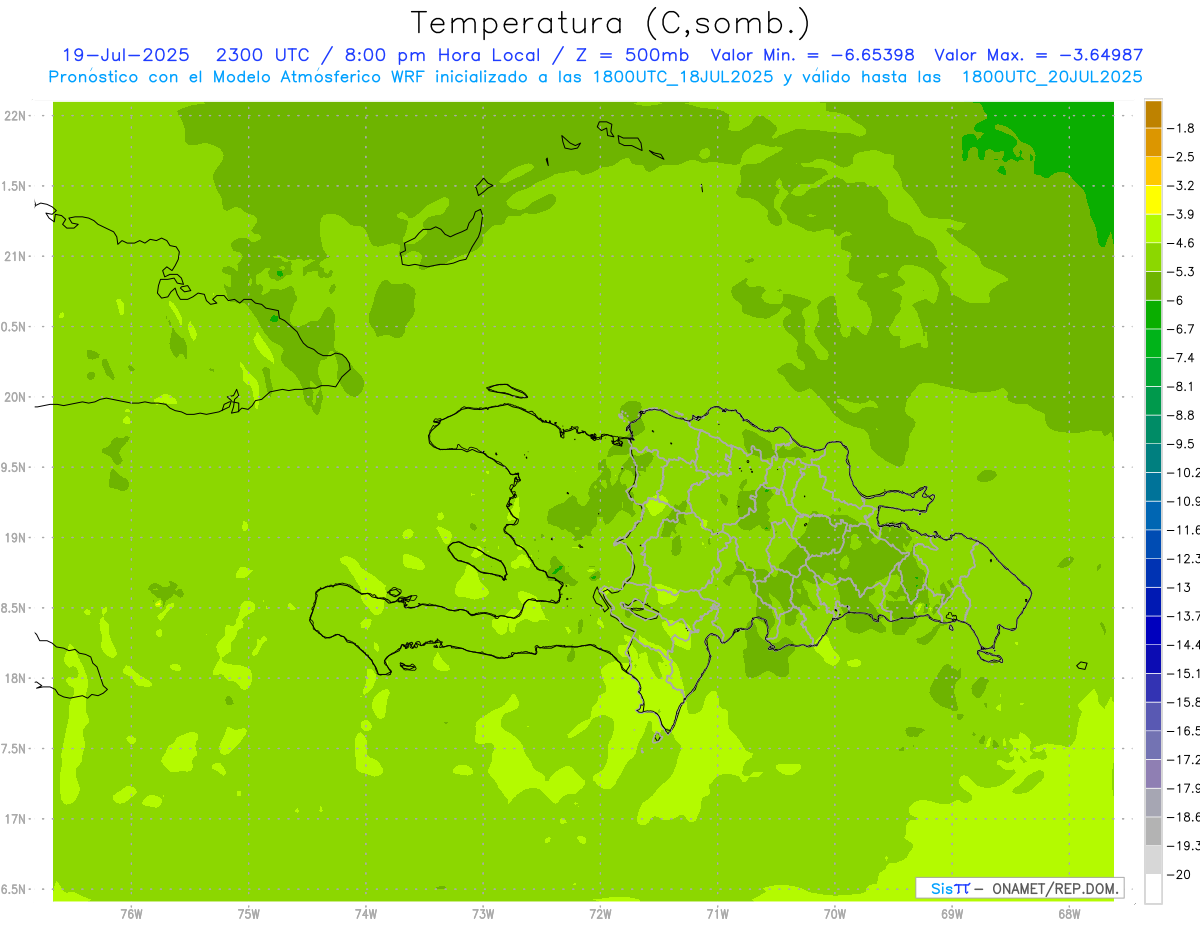Click the 'Valor Max. = -3.64987' readout
The height and width of the screenshot is (927, 1200).
(1039, 55)
